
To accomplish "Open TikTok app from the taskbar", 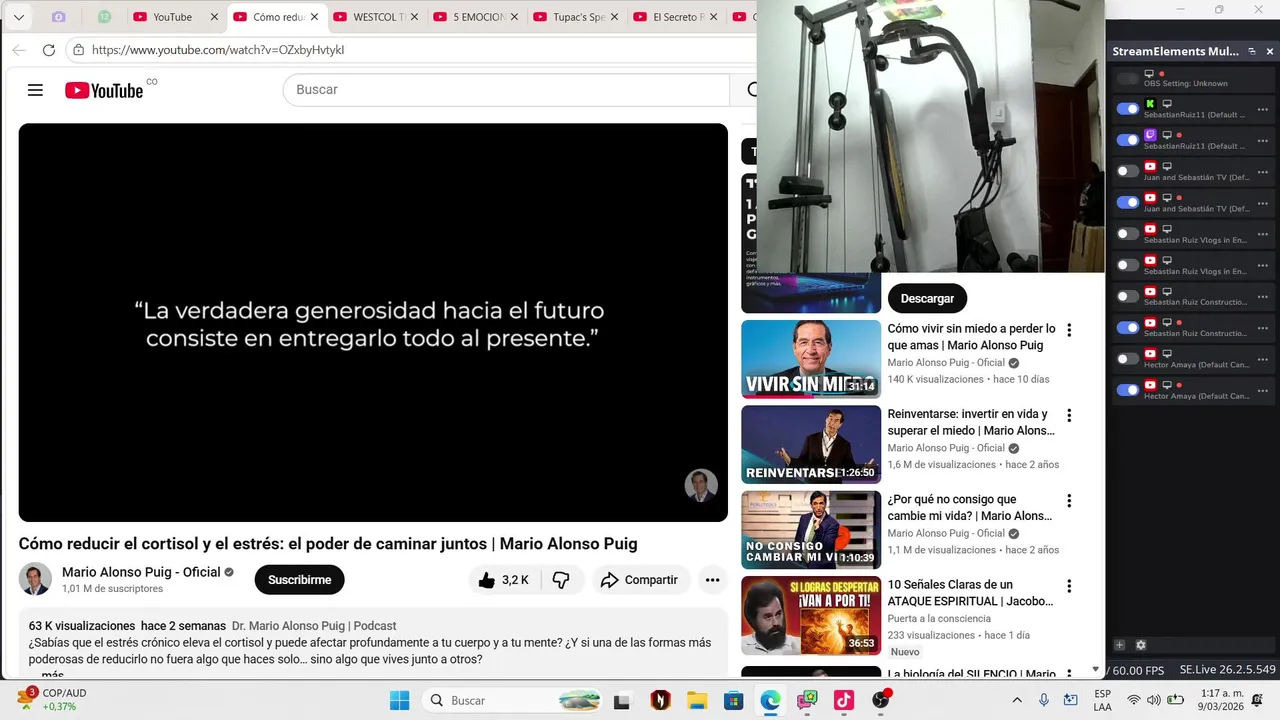I will [x=844, y=701].
